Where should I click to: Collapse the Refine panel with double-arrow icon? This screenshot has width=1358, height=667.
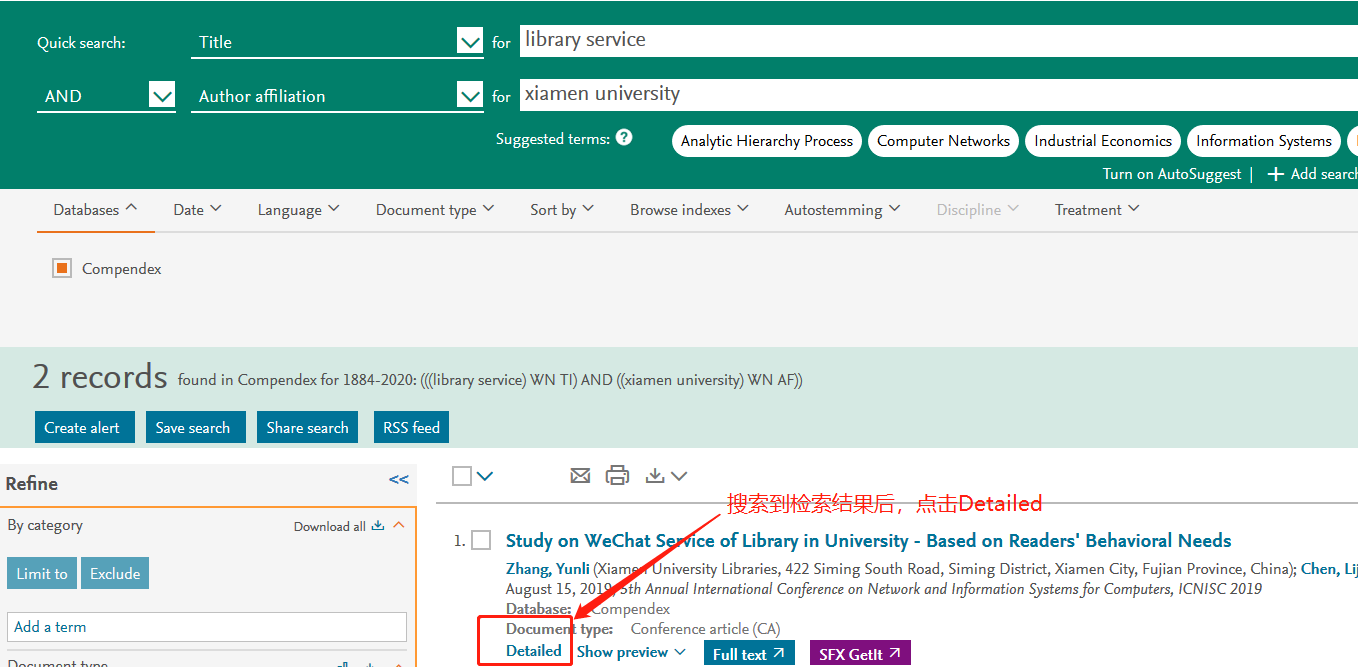pos(398,480)
